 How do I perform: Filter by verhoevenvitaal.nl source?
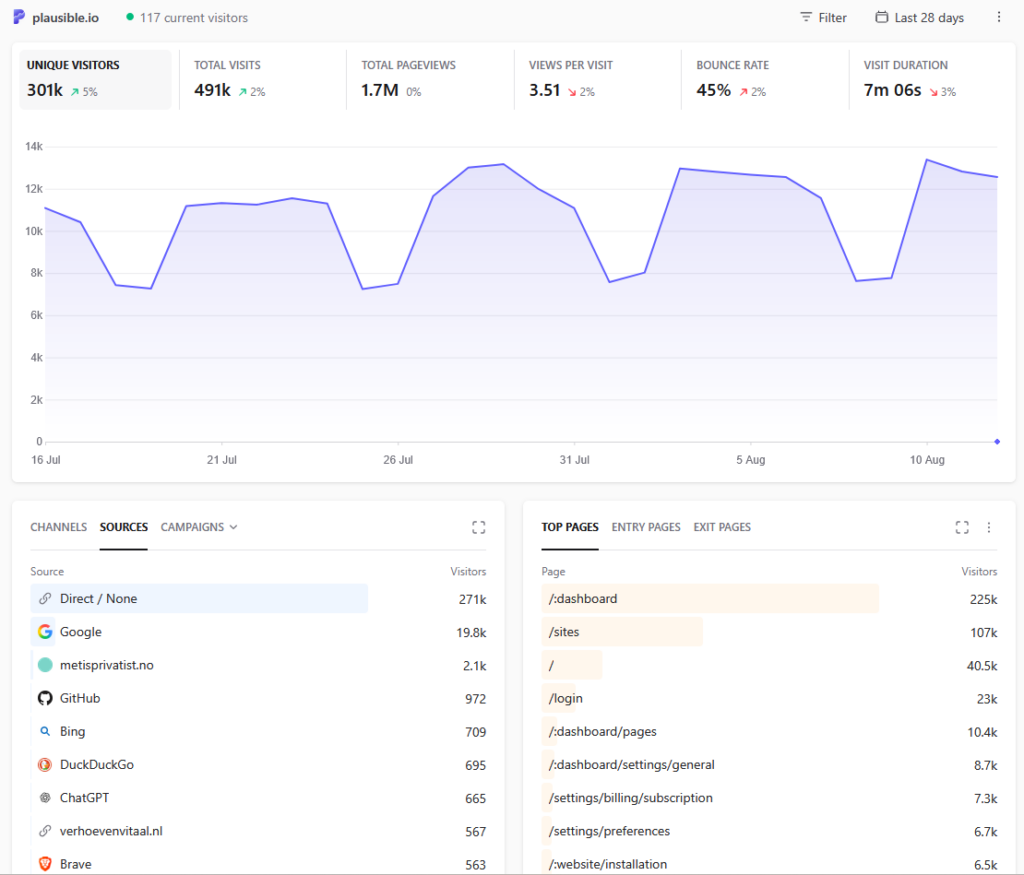[x=111, y=831]
